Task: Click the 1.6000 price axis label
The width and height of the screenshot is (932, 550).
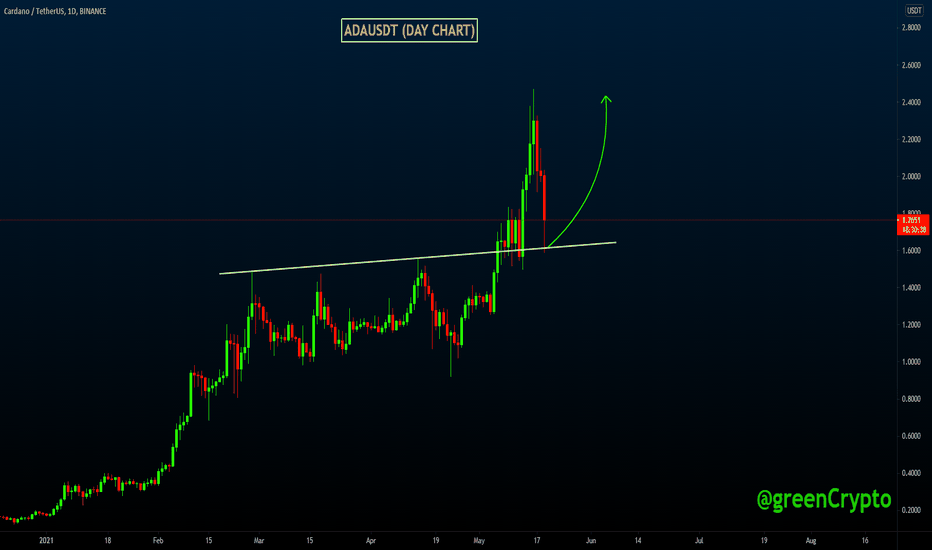Action: coord(911,251)
